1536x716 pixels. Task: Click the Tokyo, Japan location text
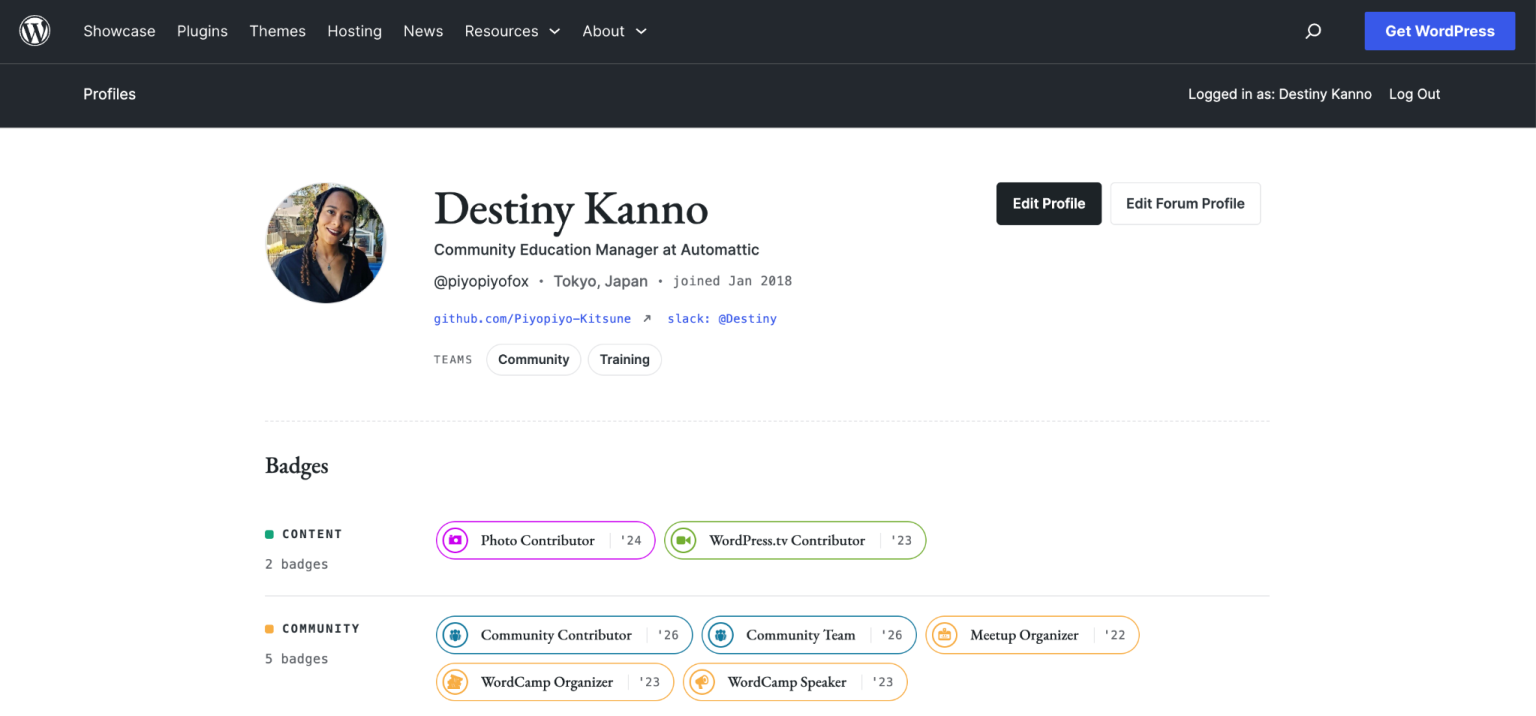click(601, 281)
